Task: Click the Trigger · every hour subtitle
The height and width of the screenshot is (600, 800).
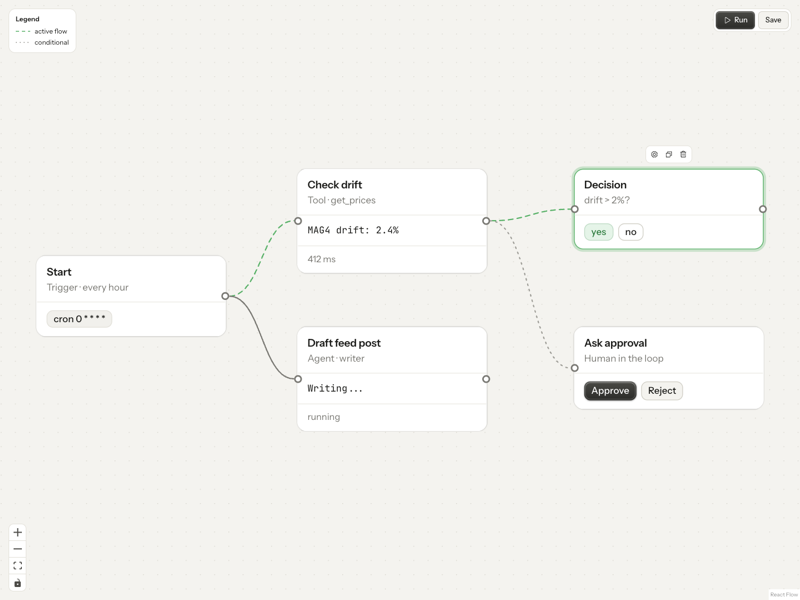Action: 87,287
